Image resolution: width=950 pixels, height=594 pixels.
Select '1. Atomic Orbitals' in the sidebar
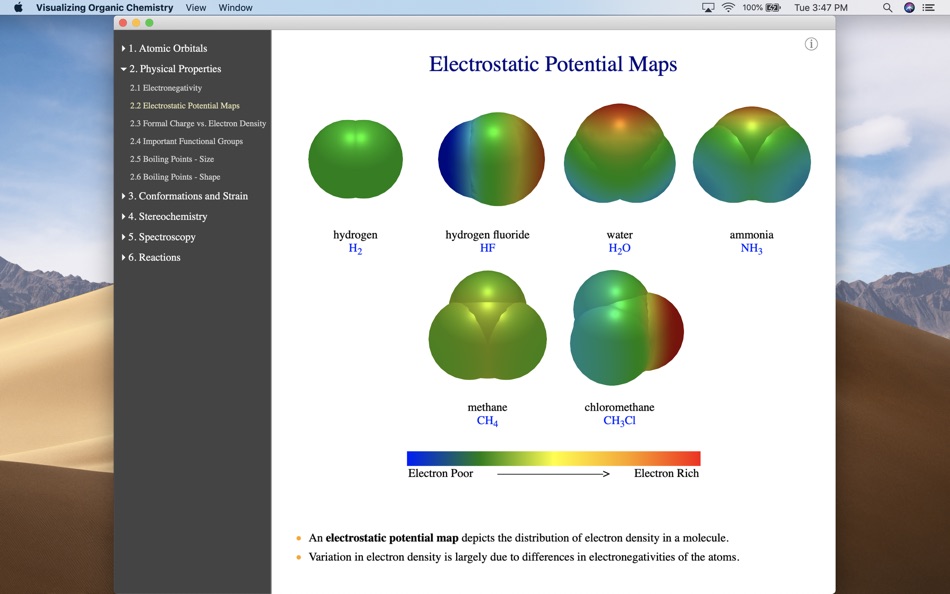pos(166,47)
